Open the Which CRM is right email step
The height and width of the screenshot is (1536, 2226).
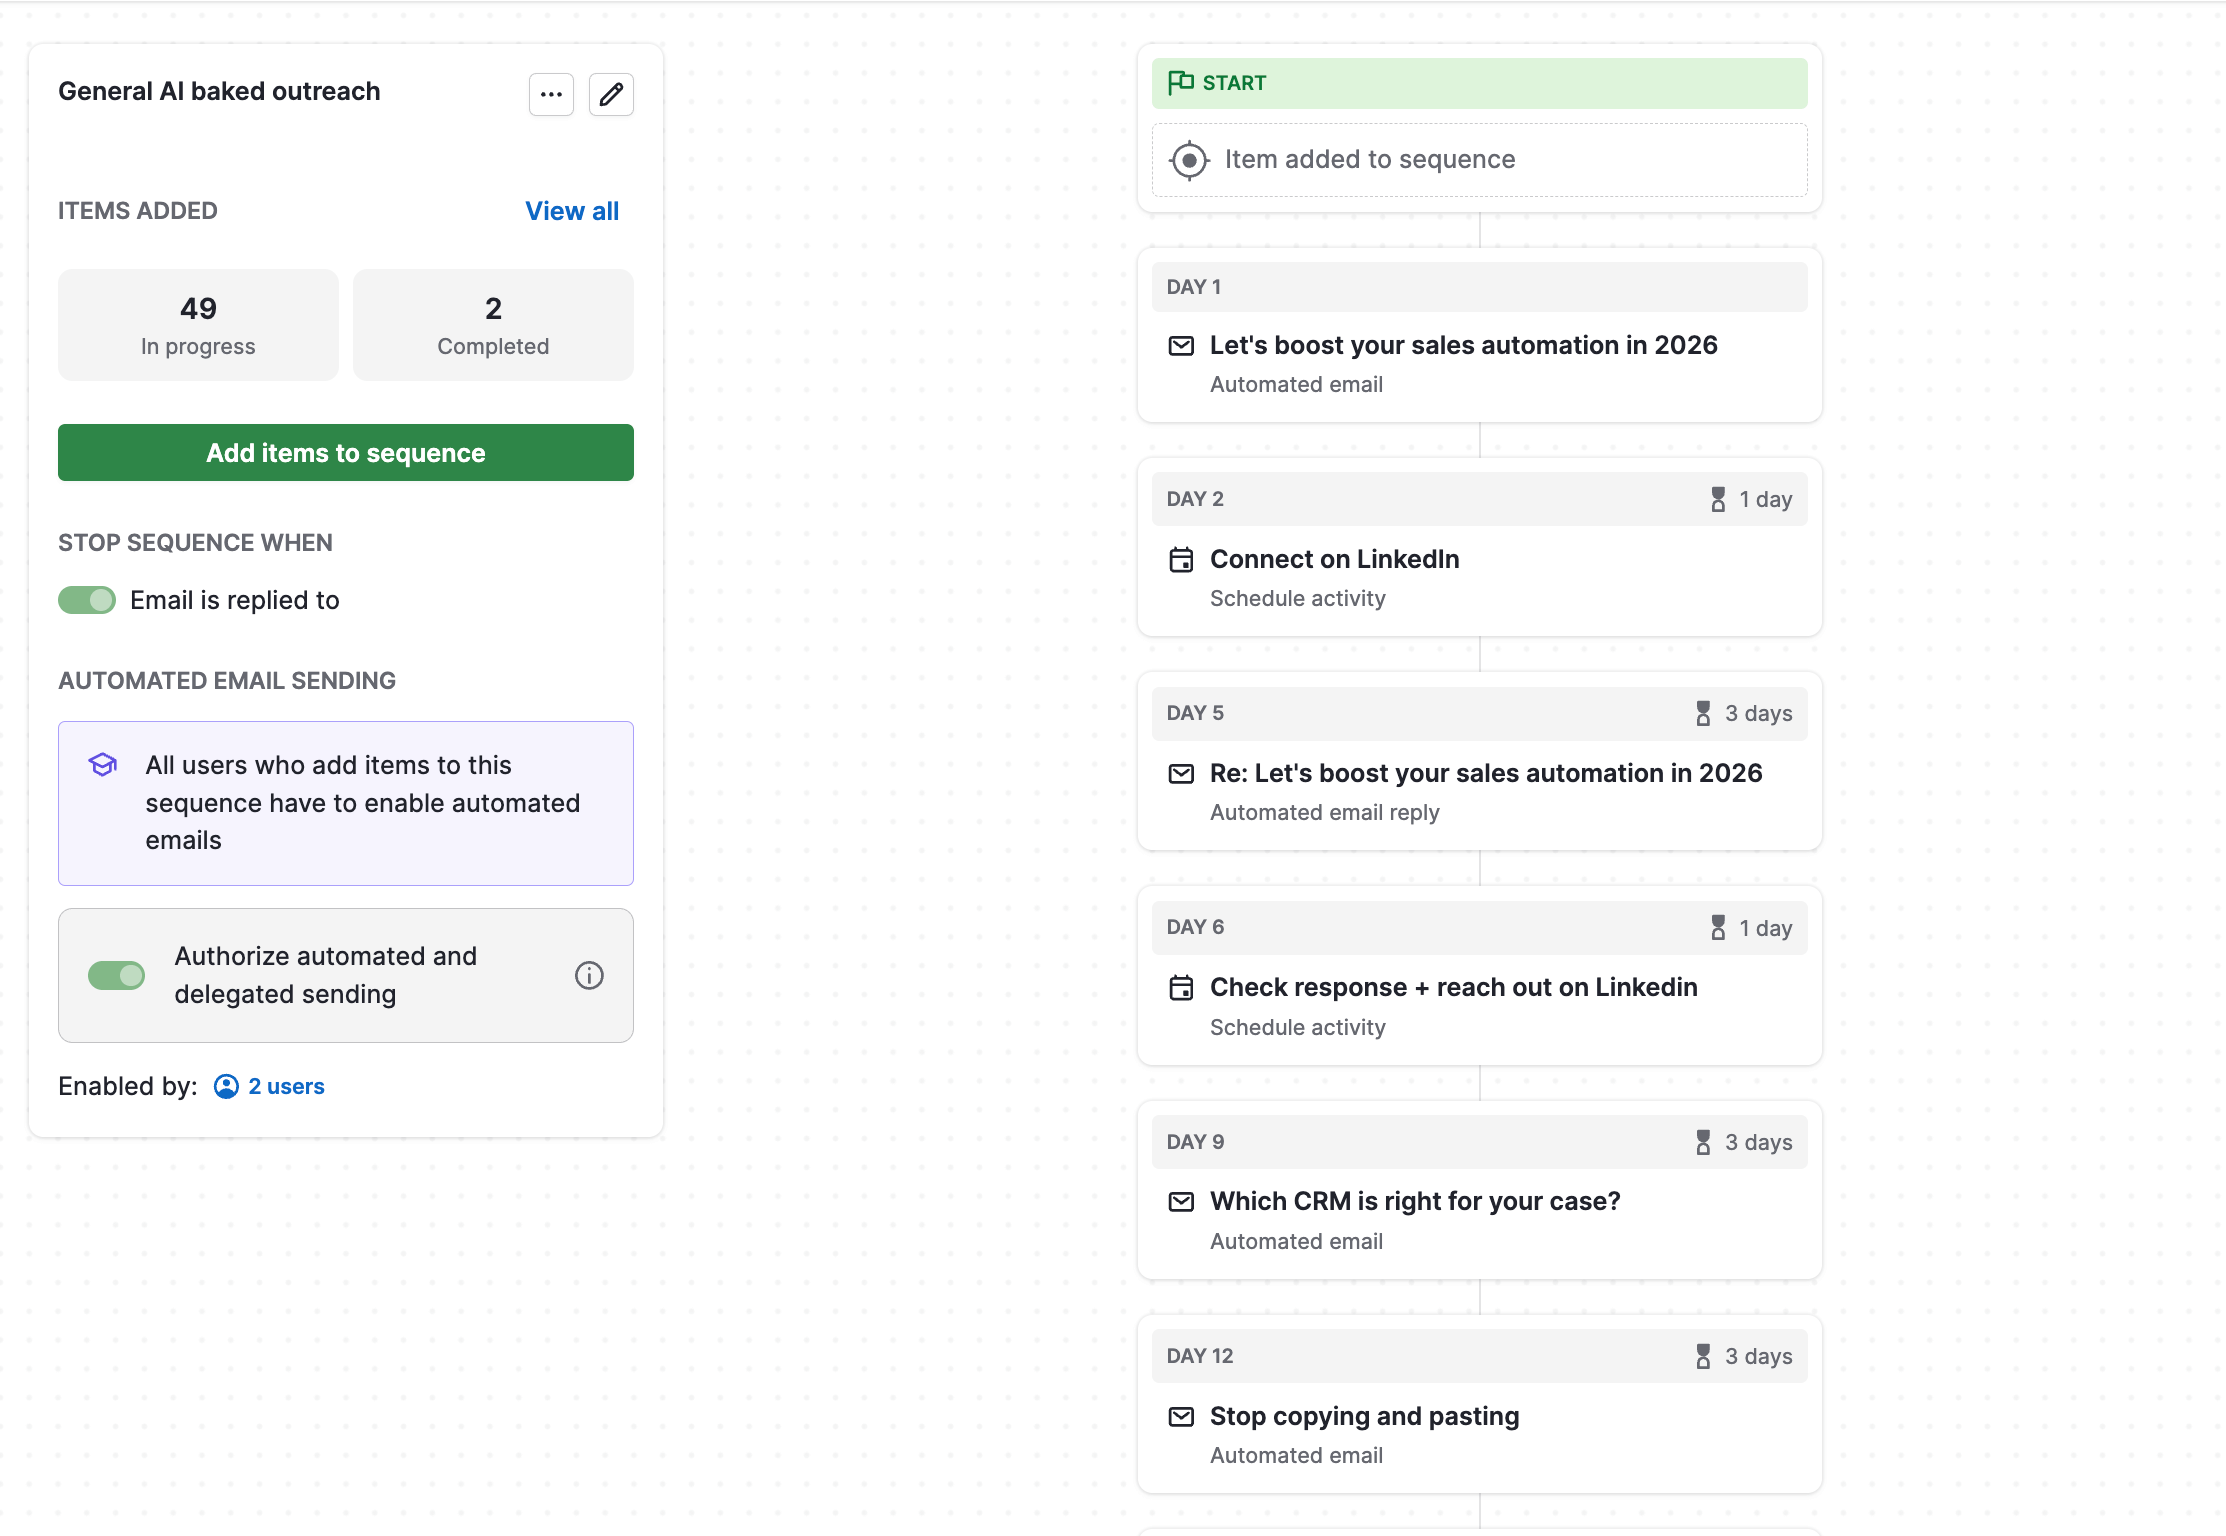1414,1201
